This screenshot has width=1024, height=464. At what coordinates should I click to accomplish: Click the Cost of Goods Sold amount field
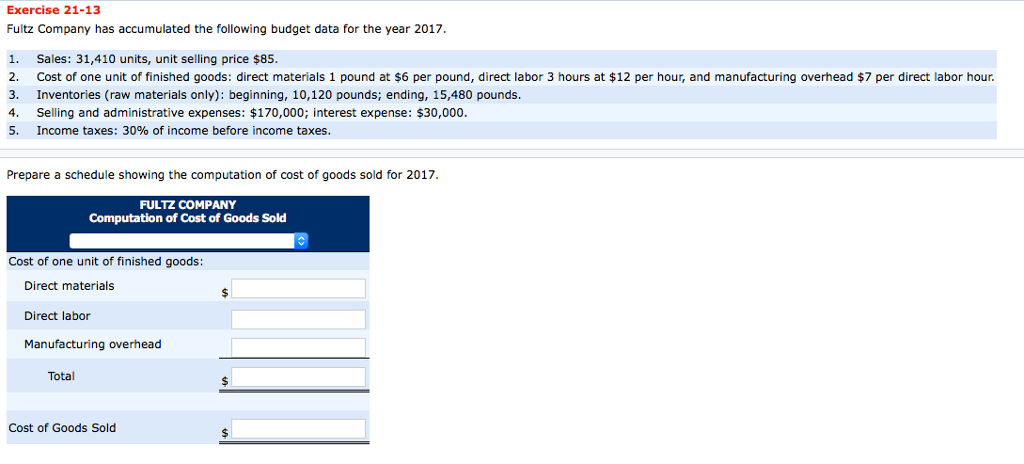pos(298,429)
